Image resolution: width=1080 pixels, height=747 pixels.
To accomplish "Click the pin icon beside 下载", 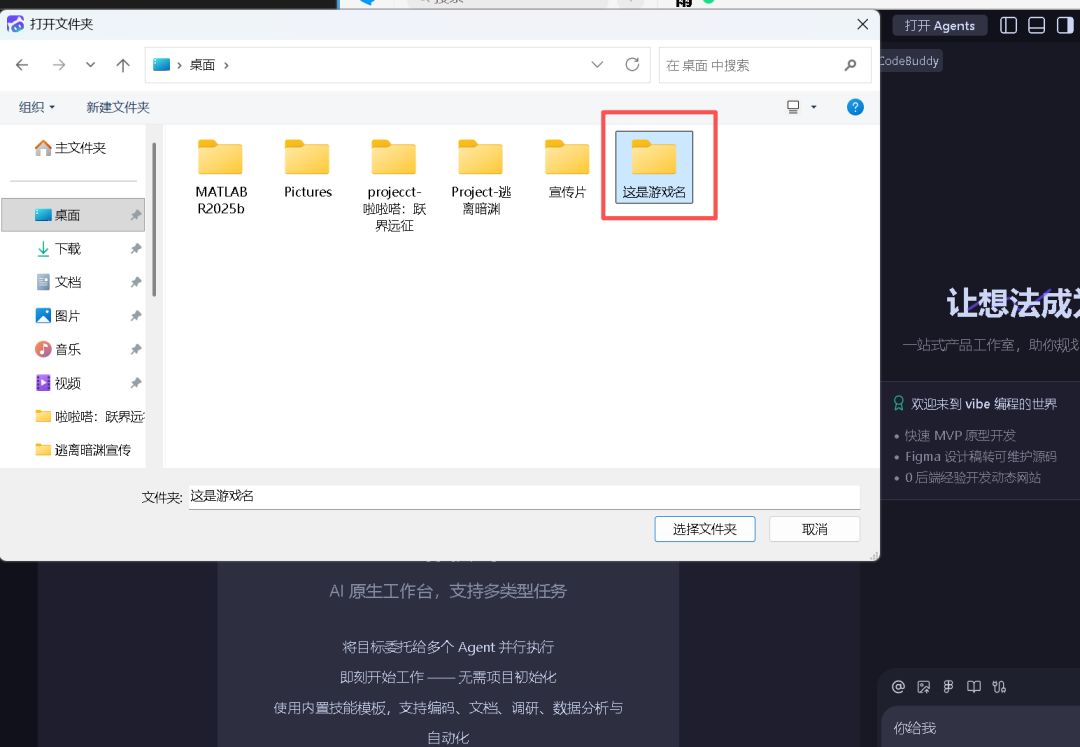I will point(136,249).
